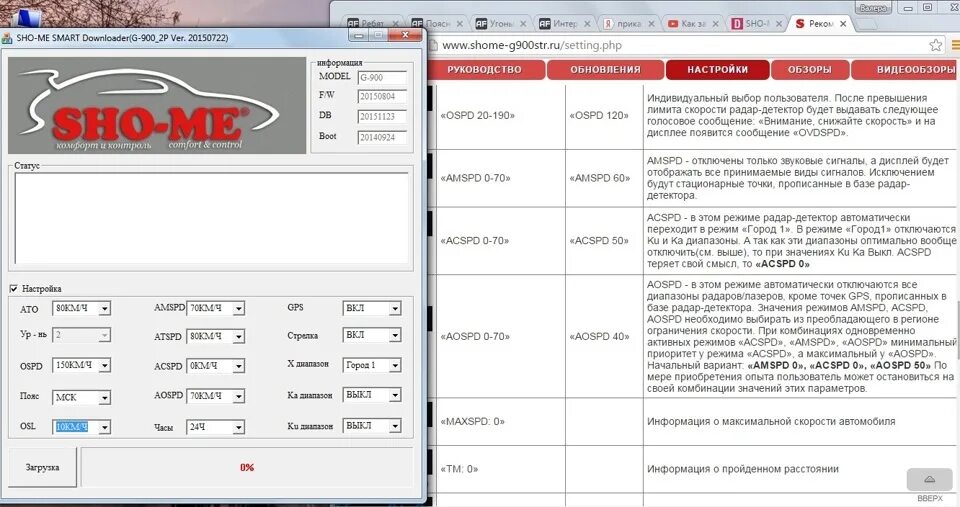This screenshot has width=960, height=507.
Task: Click the disabled Ур-нь dropdown
Action: [81, 336]
